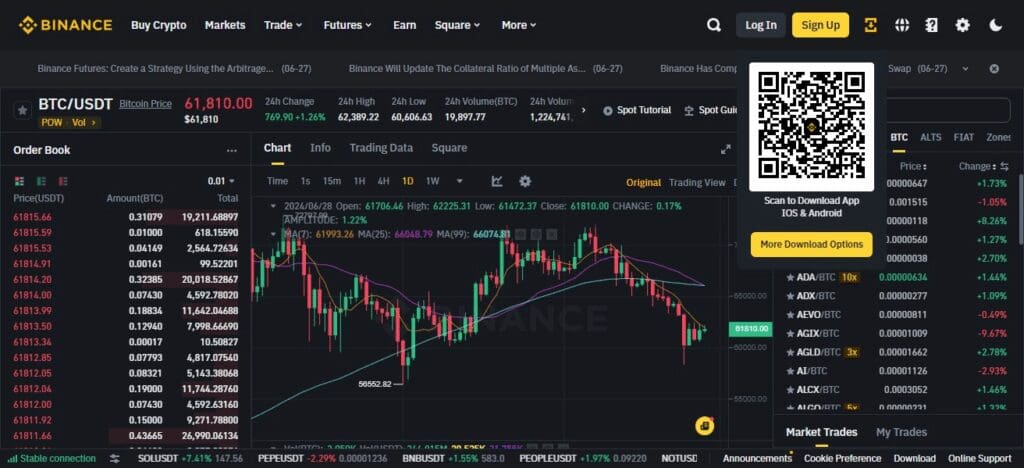Switch to the Trading Data tab
The height and width of the screenshot is (468, 1024).
(x=381, y=148)
